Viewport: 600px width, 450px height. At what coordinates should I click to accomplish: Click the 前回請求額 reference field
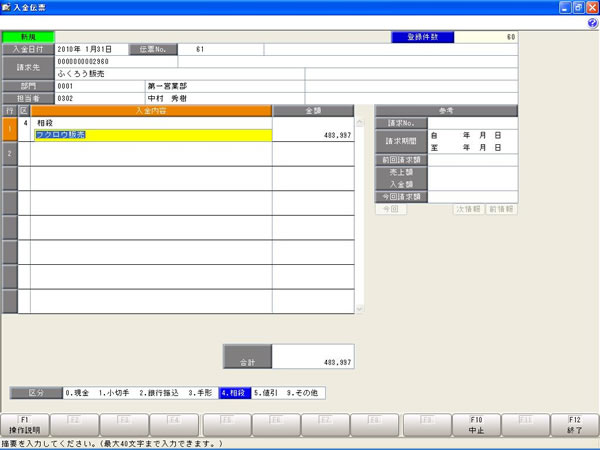tap(473, 160)
